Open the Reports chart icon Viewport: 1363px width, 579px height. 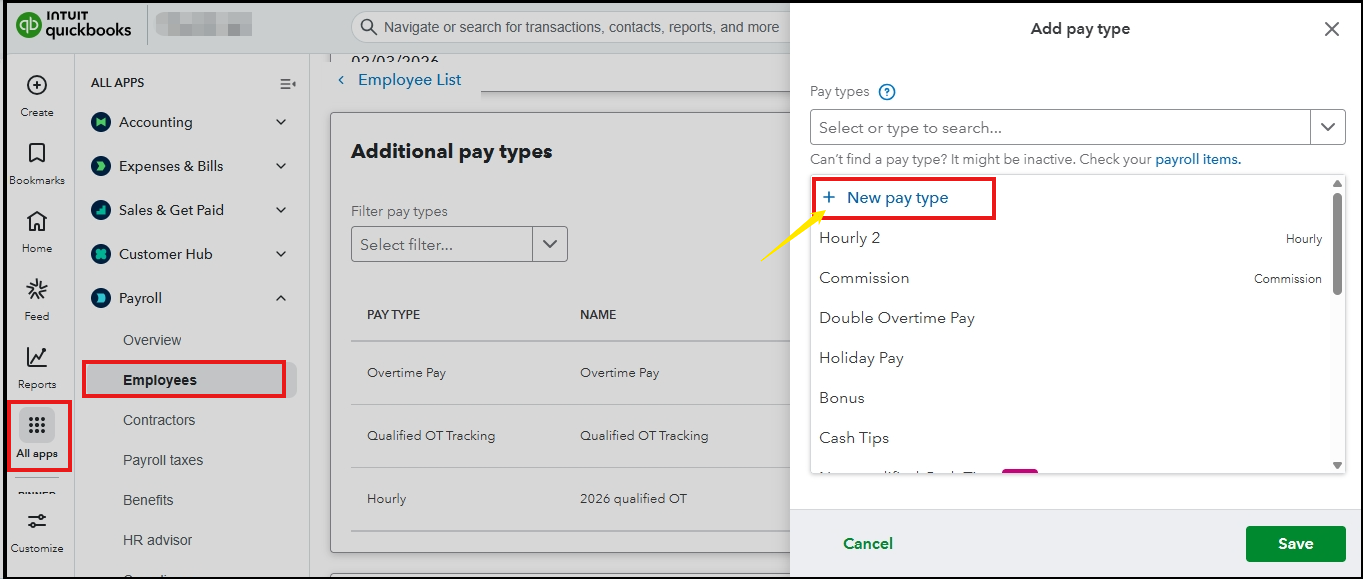tap(37, 357)
